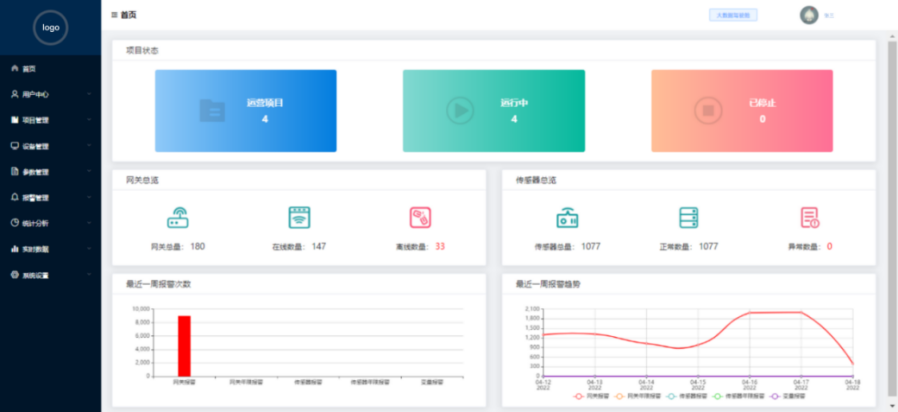Click the gateway router icon above 网关总量
This screenshot has height=412, width=898.
tap(177, 218)
